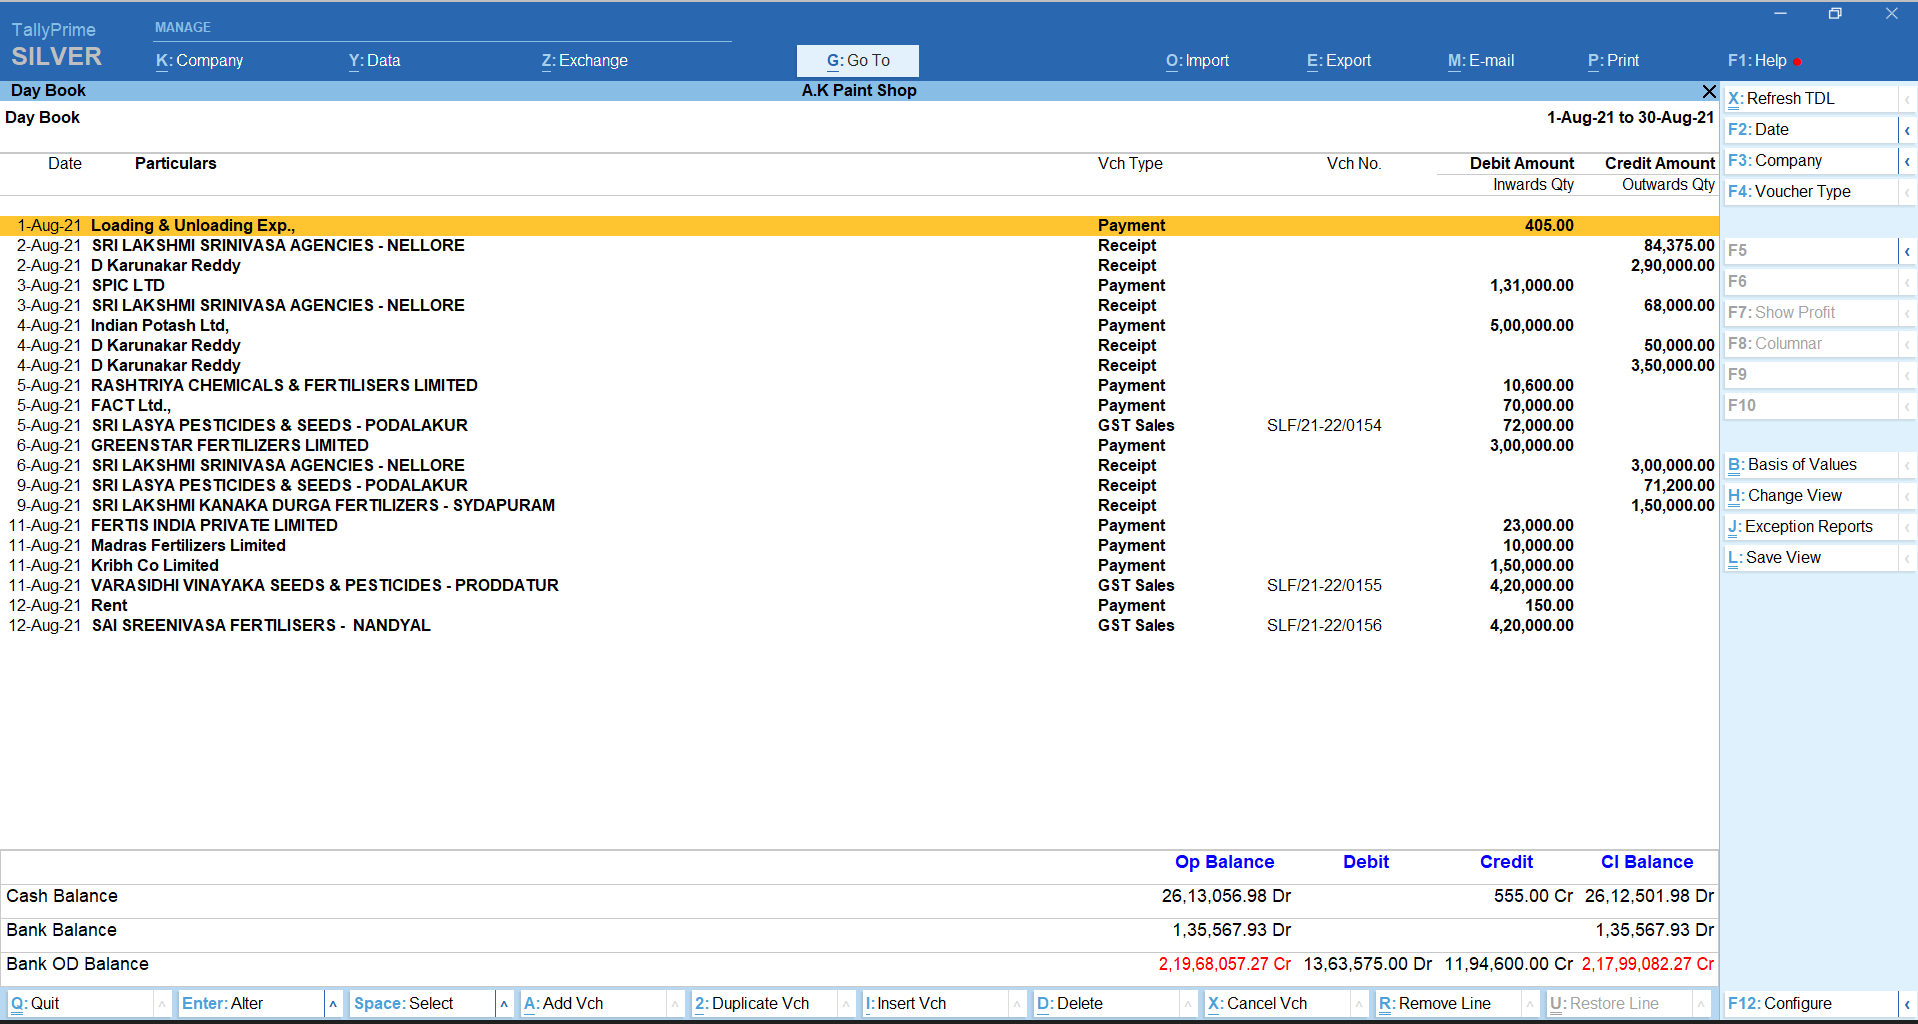The width and height of the screenshot is (1918, 1024).
Task: Restore down the TallyPrime window
Action: pos(1835,14)
